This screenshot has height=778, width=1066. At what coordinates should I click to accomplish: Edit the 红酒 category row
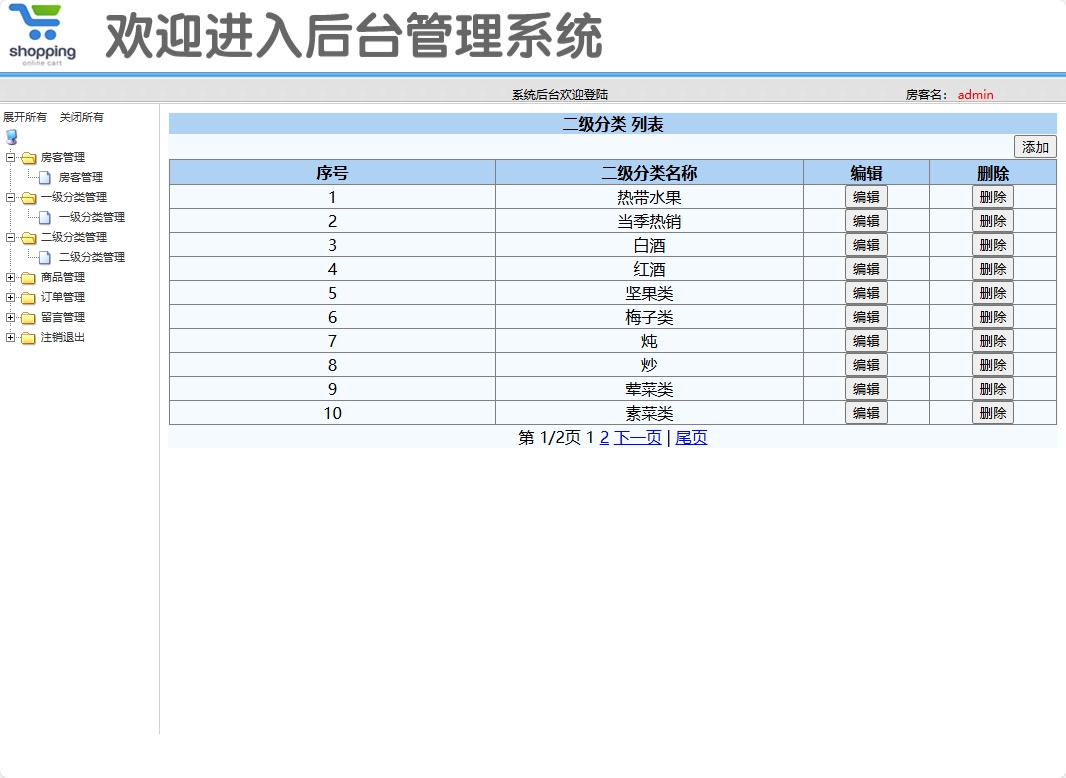[866, 269]
